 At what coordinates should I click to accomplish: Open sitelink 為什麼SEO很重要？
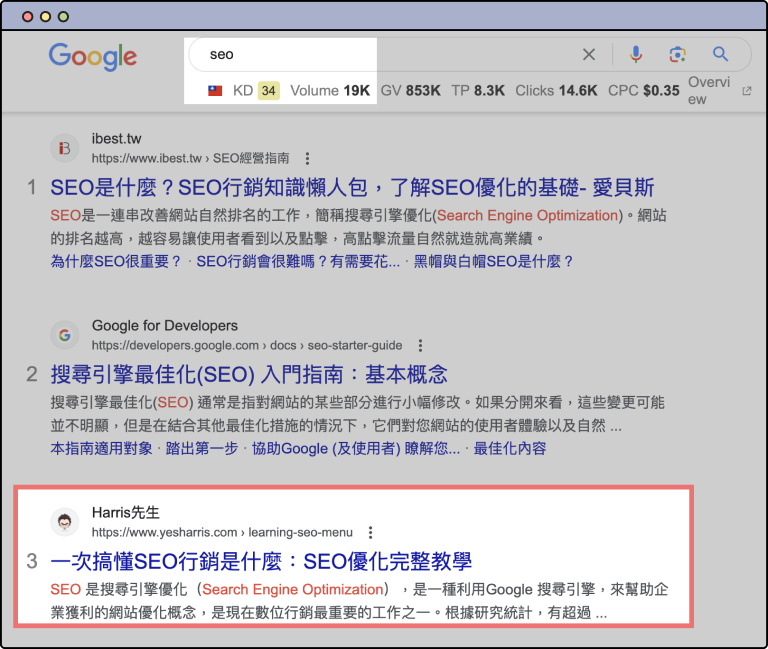[116, 261]
